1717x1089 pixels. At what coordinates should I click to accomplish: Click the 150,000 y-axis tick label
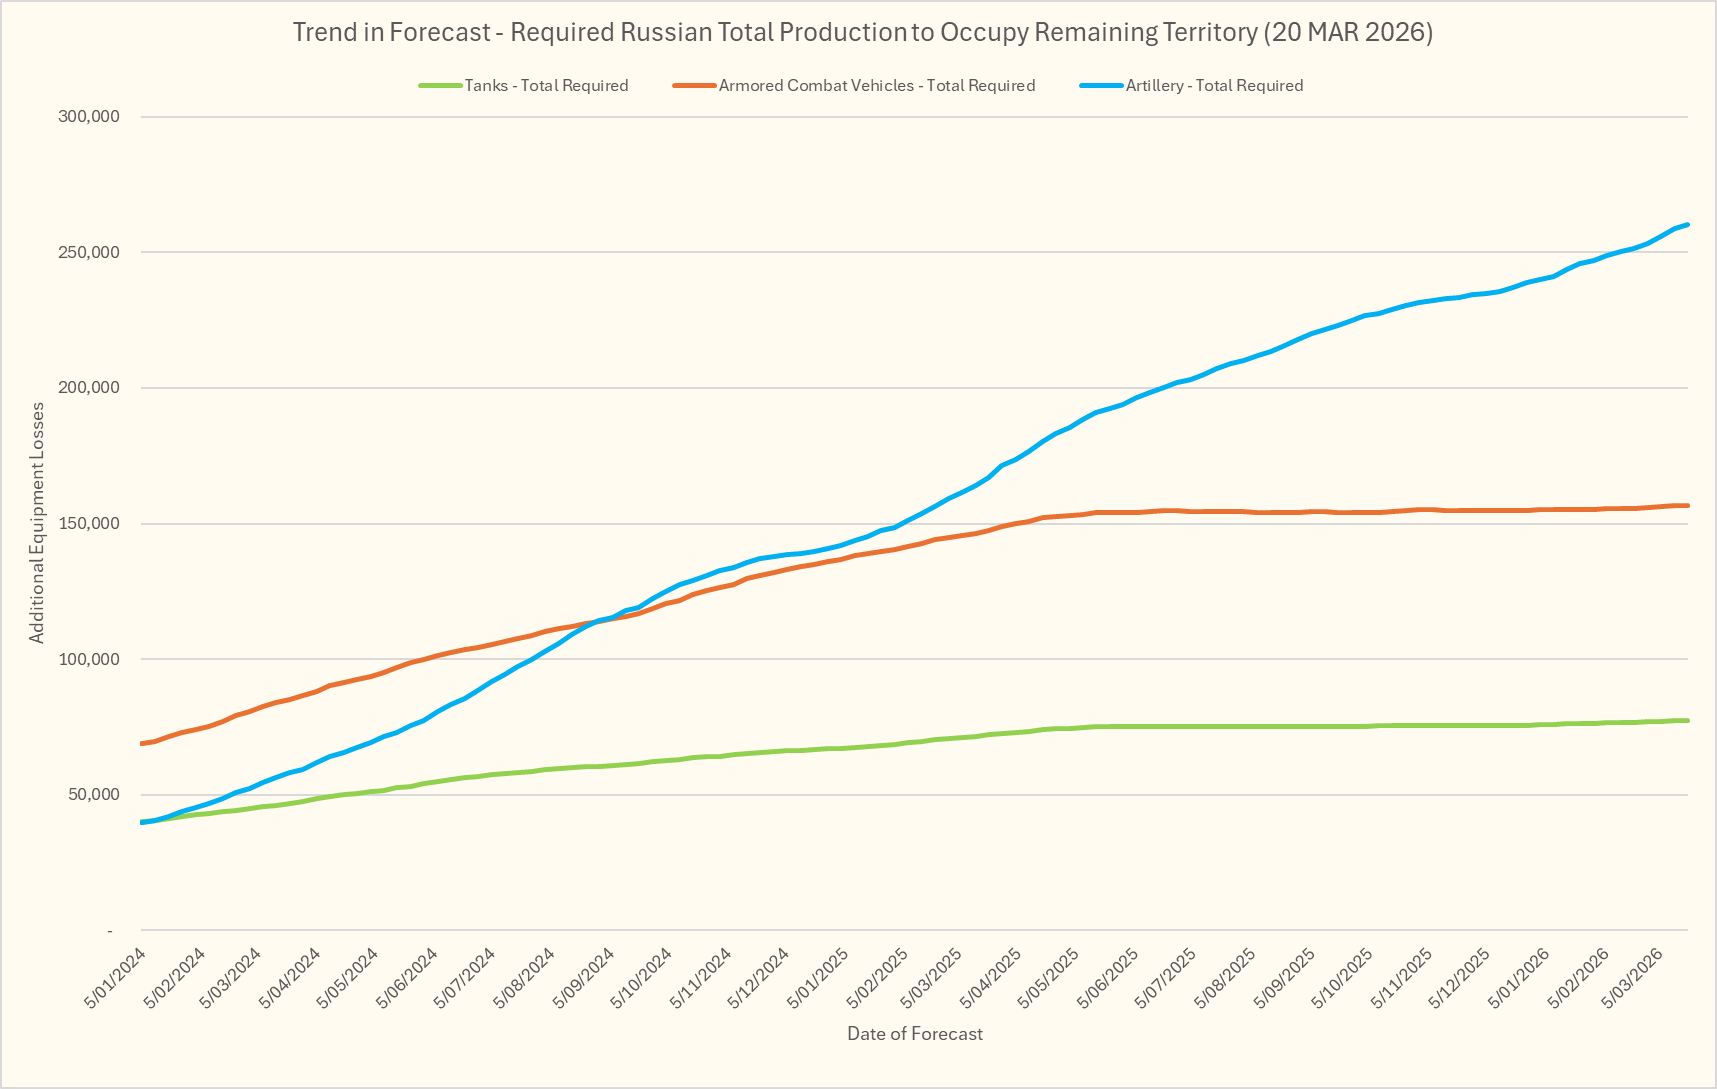tap(89, 524)
